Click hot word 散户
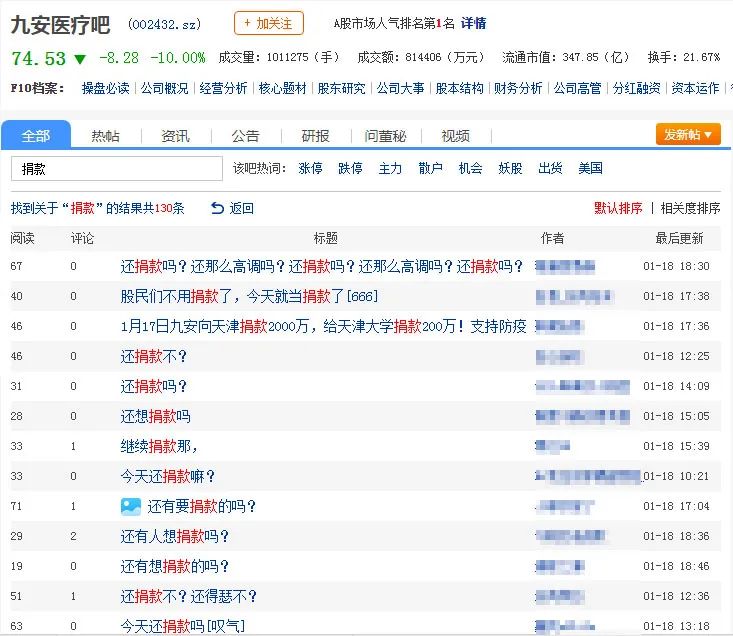 [431, 168]
